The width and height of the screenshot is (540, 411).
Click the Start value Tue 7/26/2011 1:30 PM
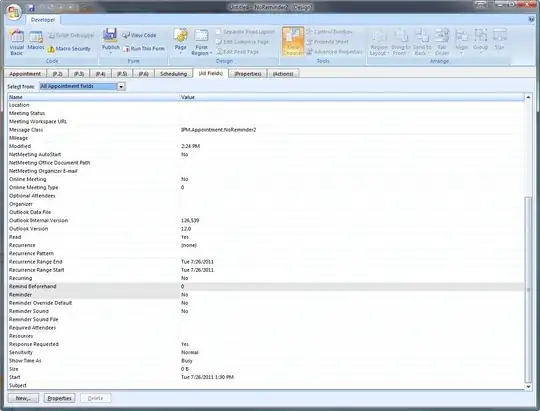coord(207,377)
